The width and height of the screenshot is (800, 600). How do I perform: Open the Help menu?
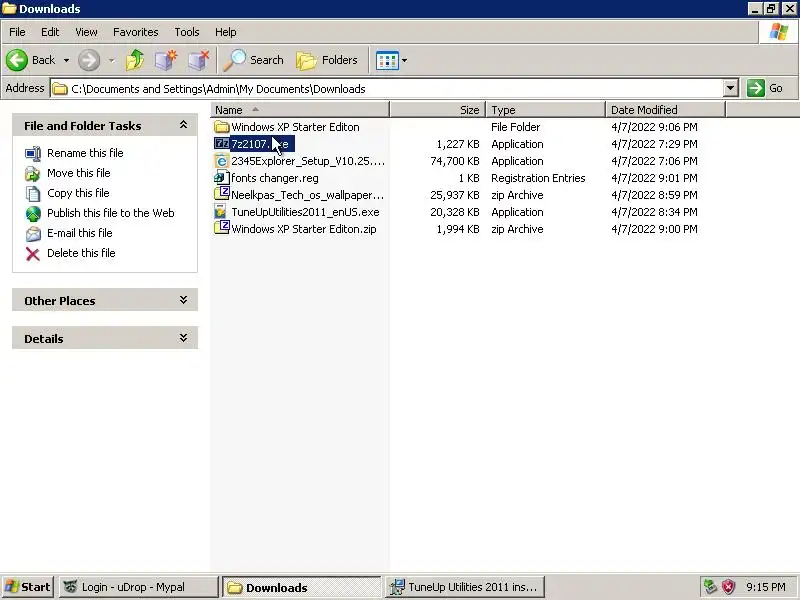pos(226,32)
